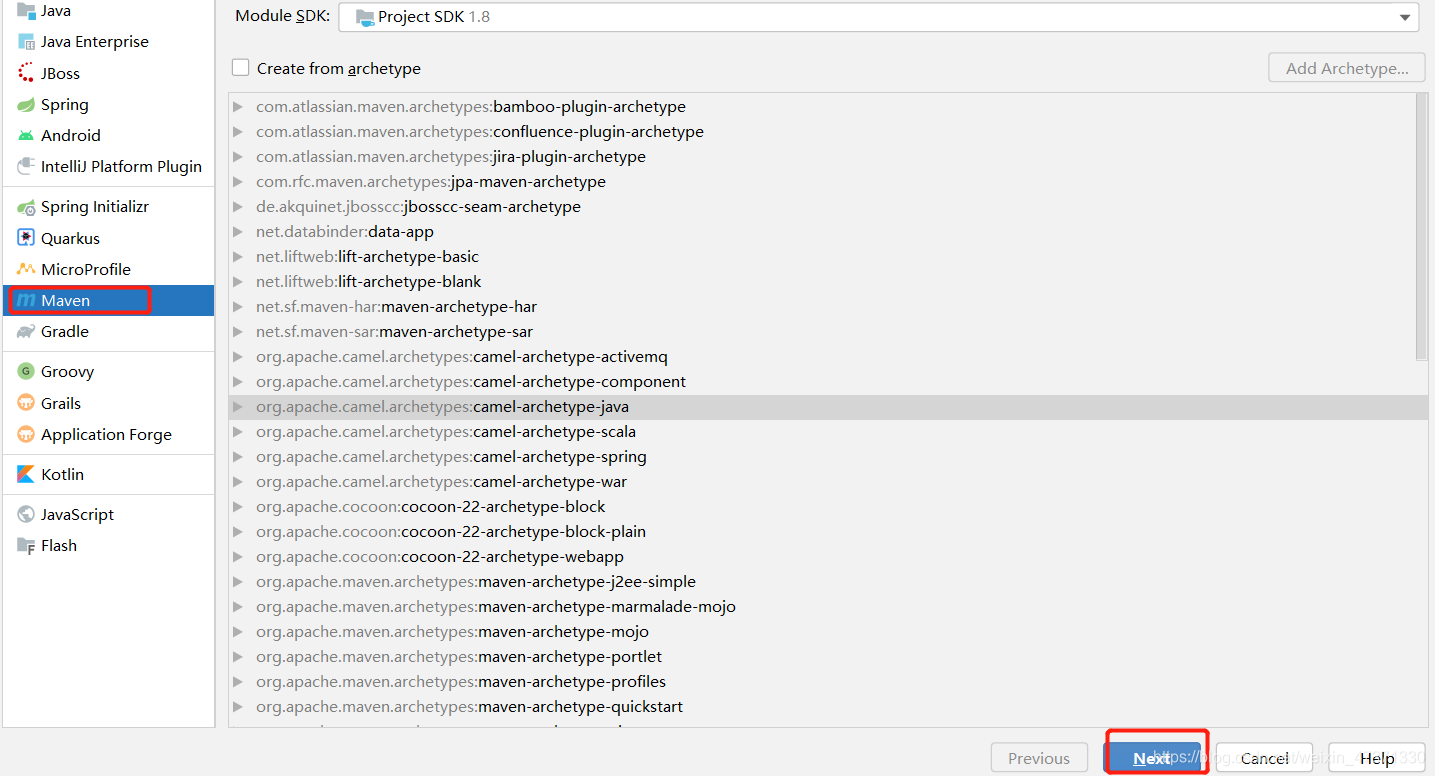Select camel-archetype-war row

coord(828,482)
